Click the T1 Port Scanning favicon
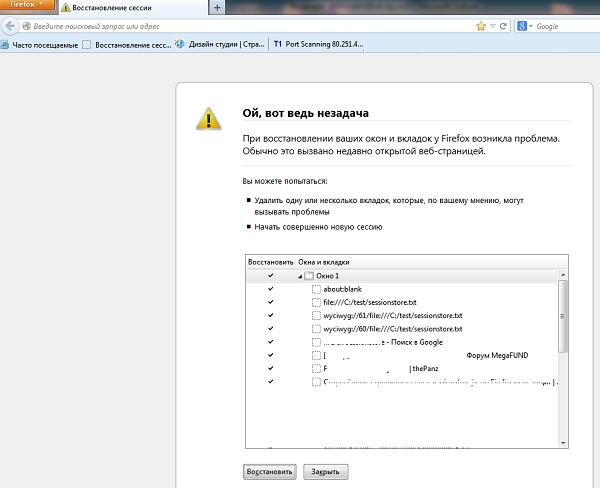The image size is (600, 488). pyautogui.click(x=278, y=44)
